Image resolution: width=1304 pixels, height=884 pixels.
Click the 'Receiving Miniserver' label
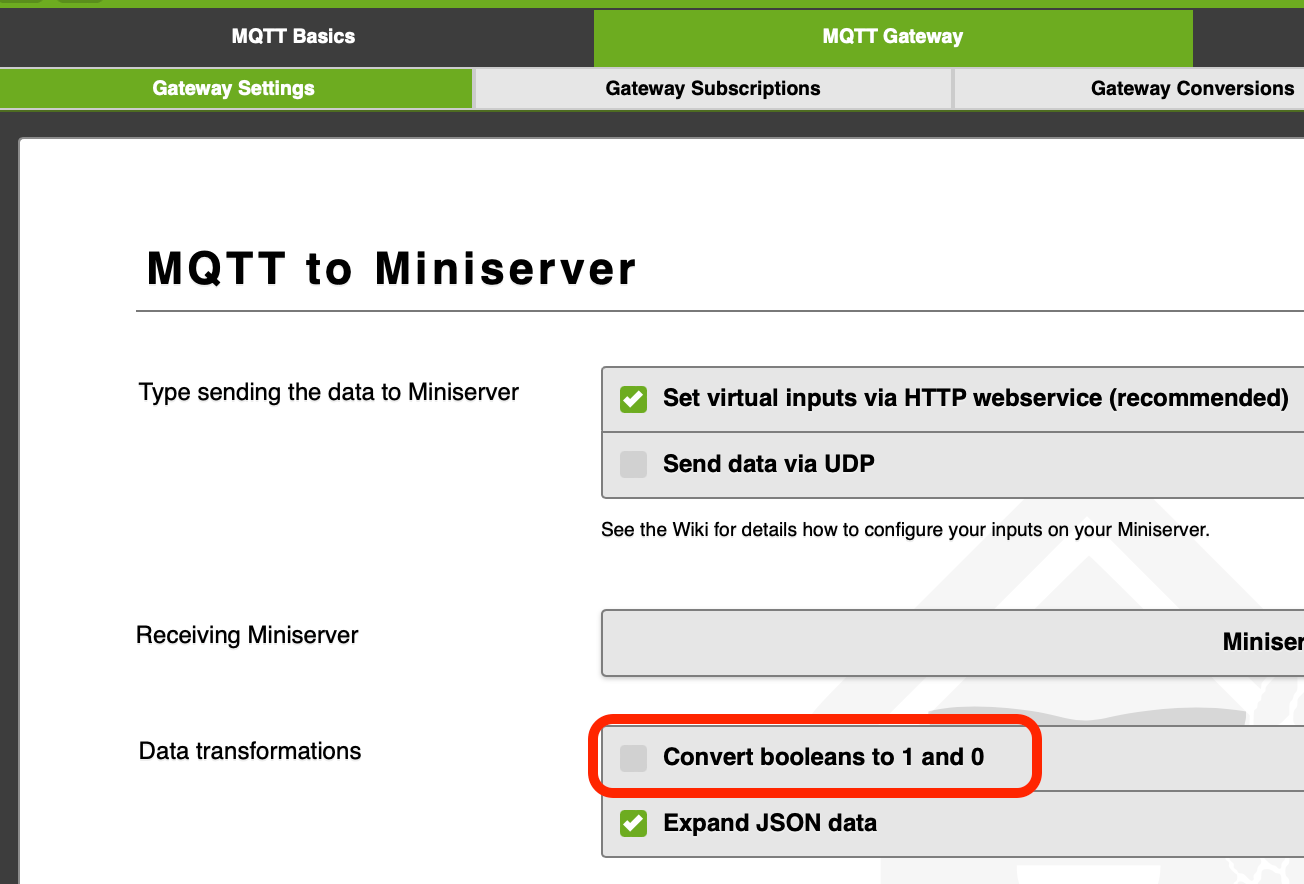(x=247, y=635)
